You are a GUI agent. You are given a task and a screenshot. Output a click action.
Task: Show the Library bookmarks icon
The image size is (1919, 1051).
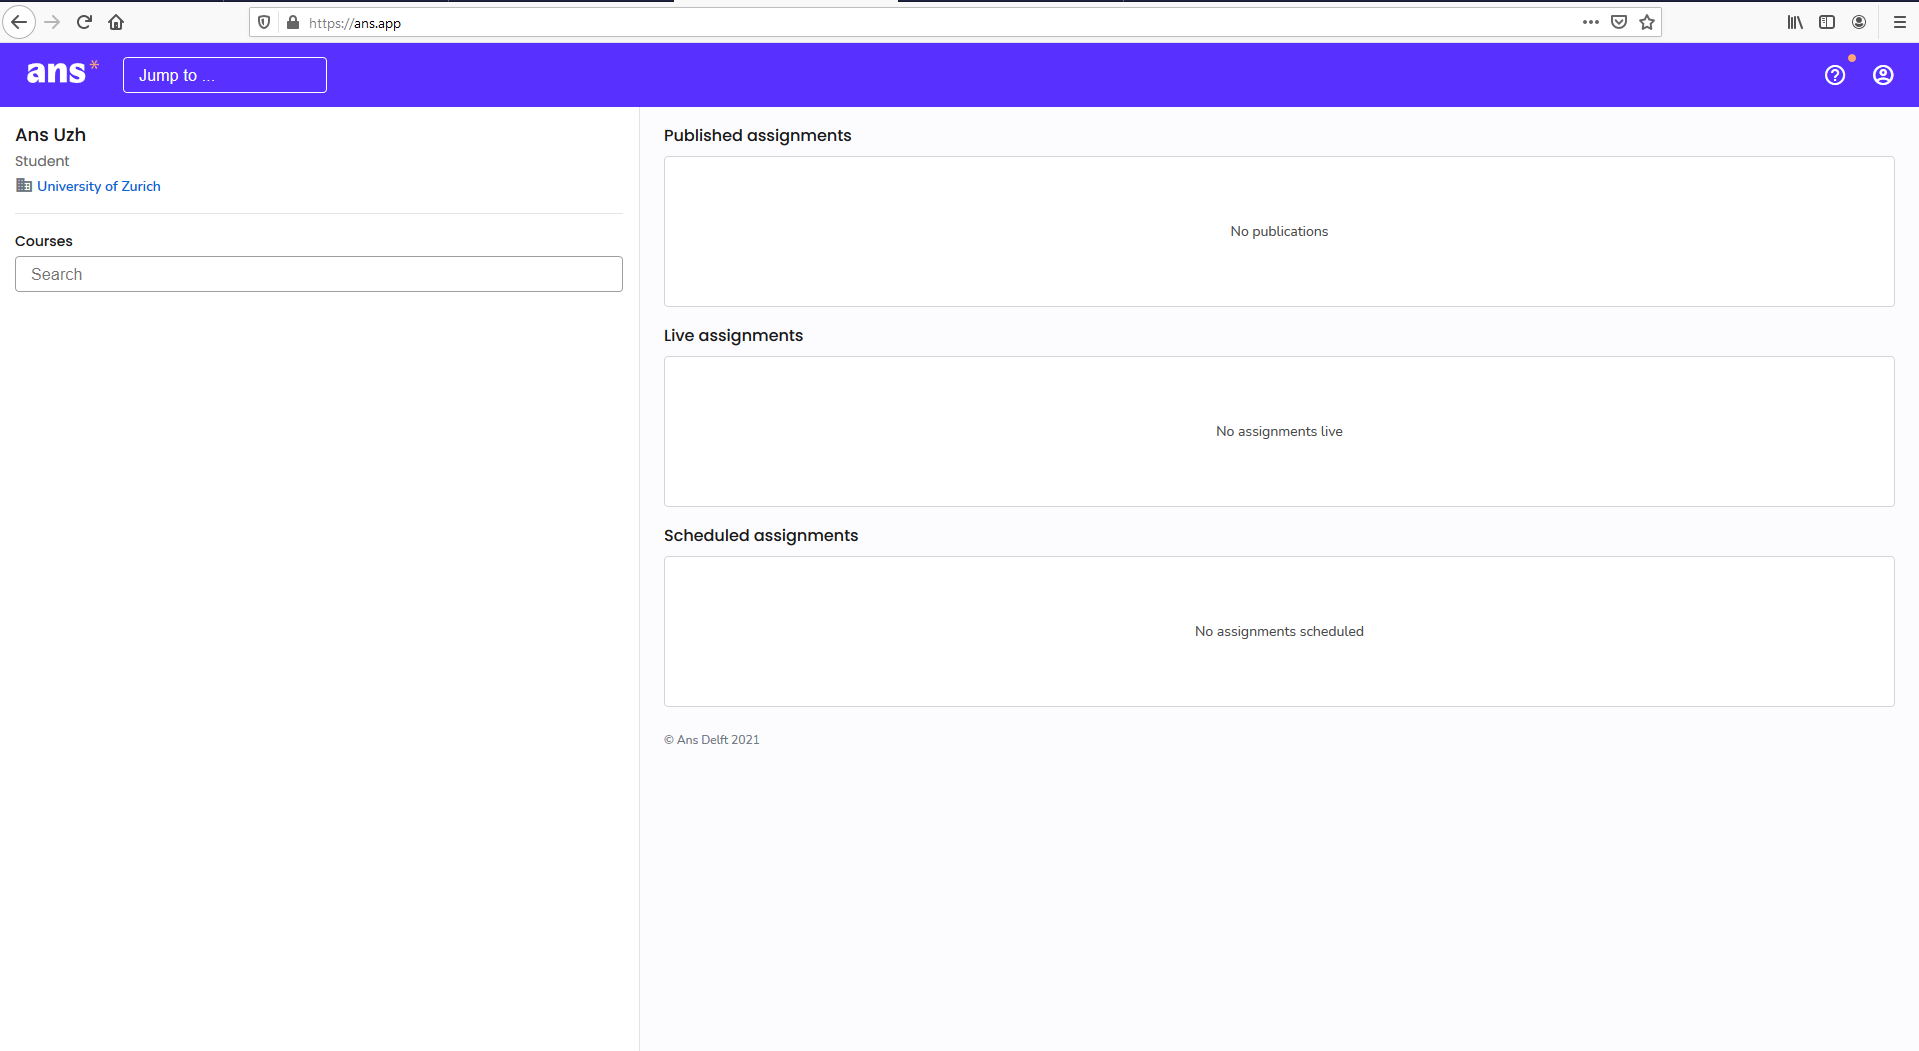pos(1795,22)
